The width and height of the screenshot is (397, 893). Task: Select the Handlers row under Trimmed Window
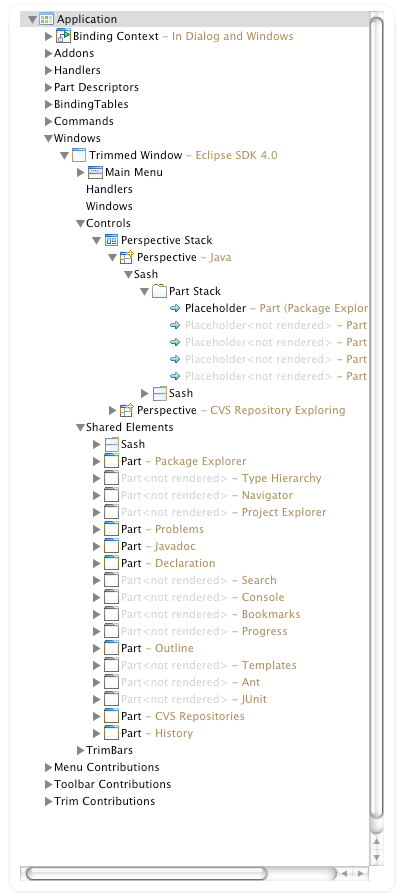click(109, 189)
